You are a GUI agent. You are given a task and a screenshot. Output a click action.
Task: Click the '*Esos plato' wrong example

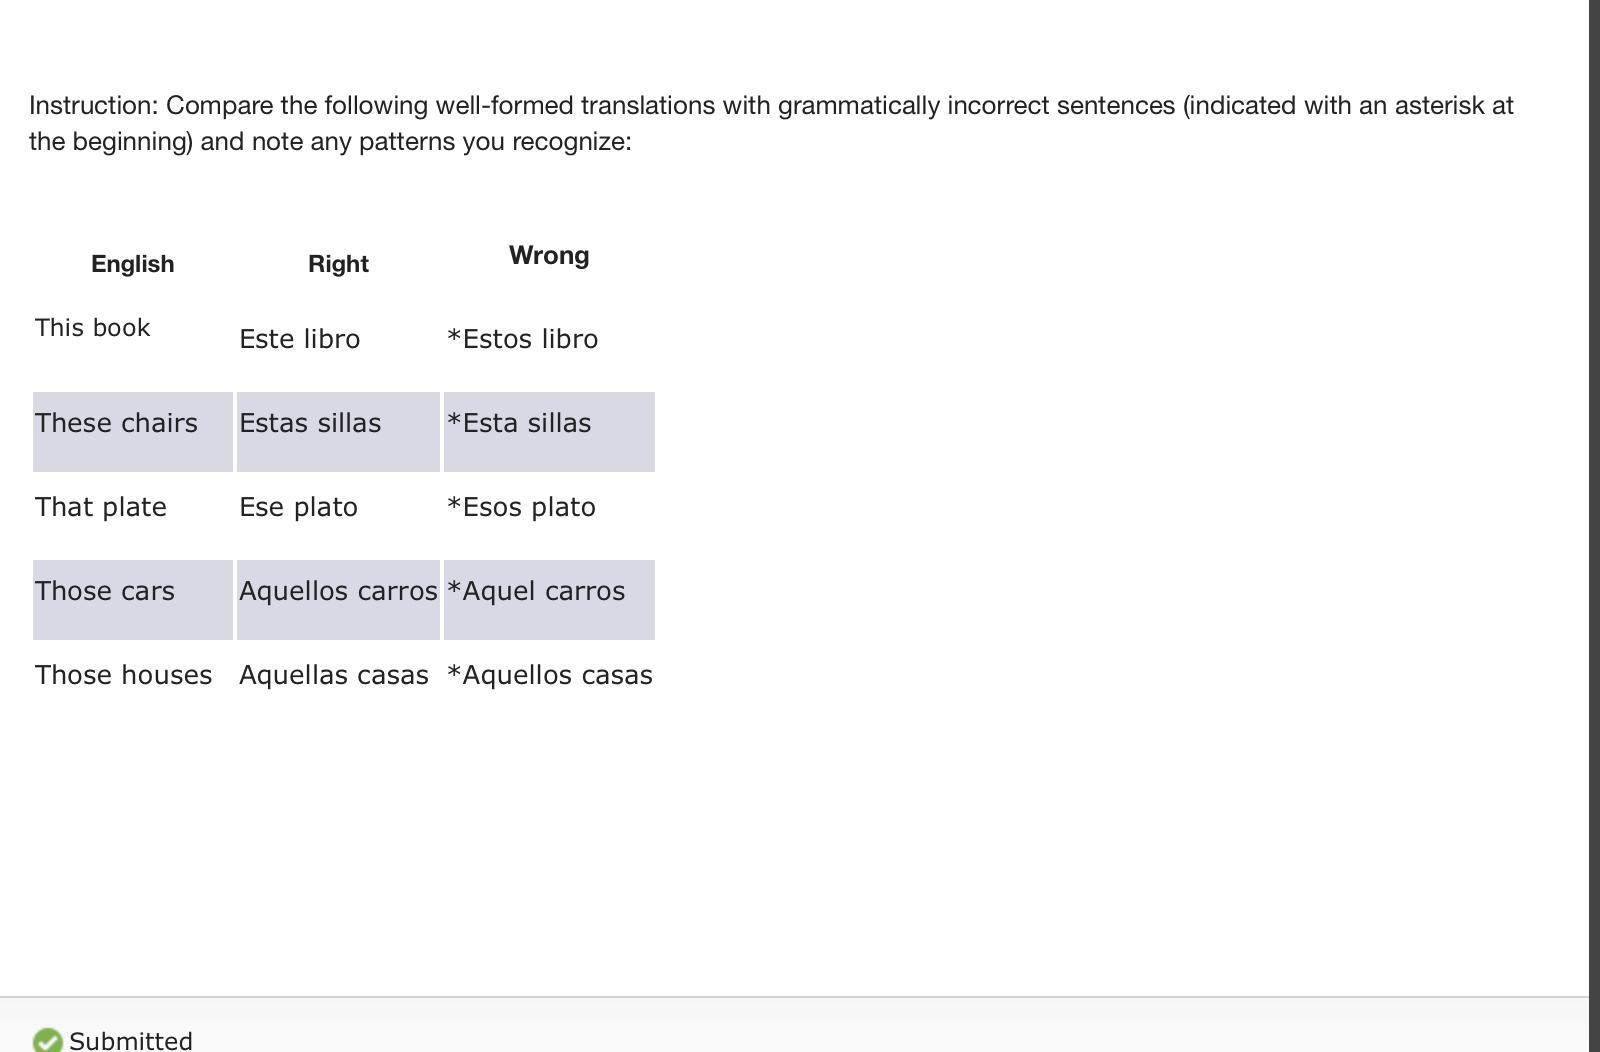coord(522,507)
